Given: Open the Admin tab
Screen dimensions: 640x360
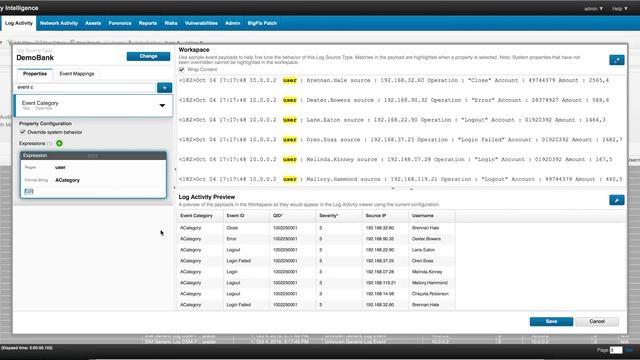Looking at the screenshot, I should (x=233, y=23).
